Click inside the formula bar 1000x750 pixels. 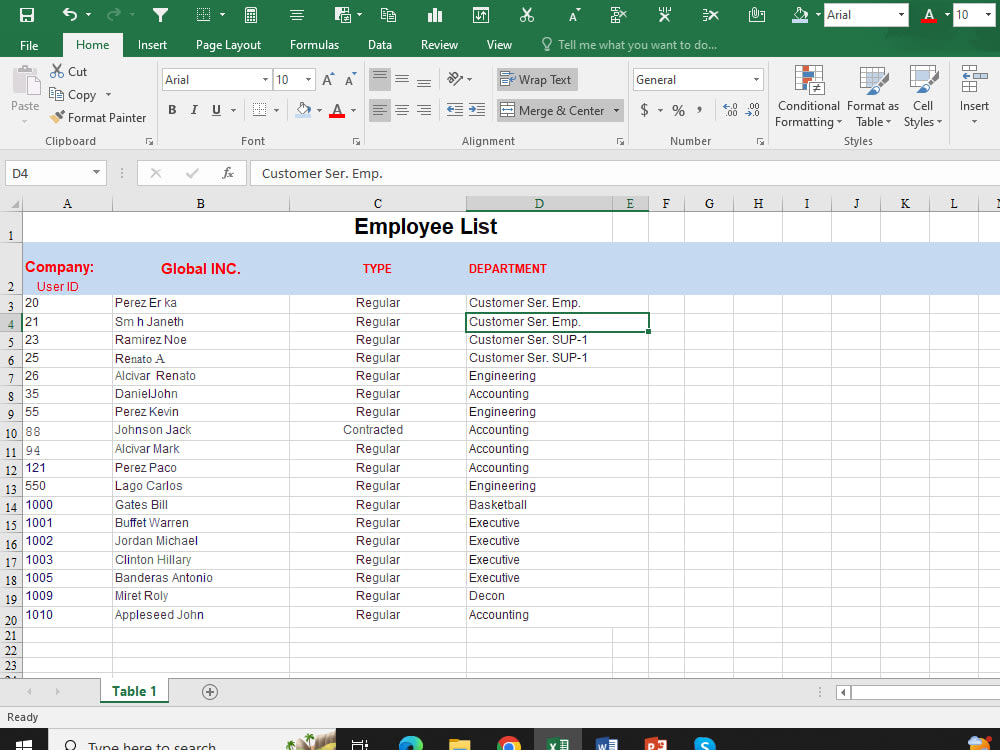pos(400,173)
